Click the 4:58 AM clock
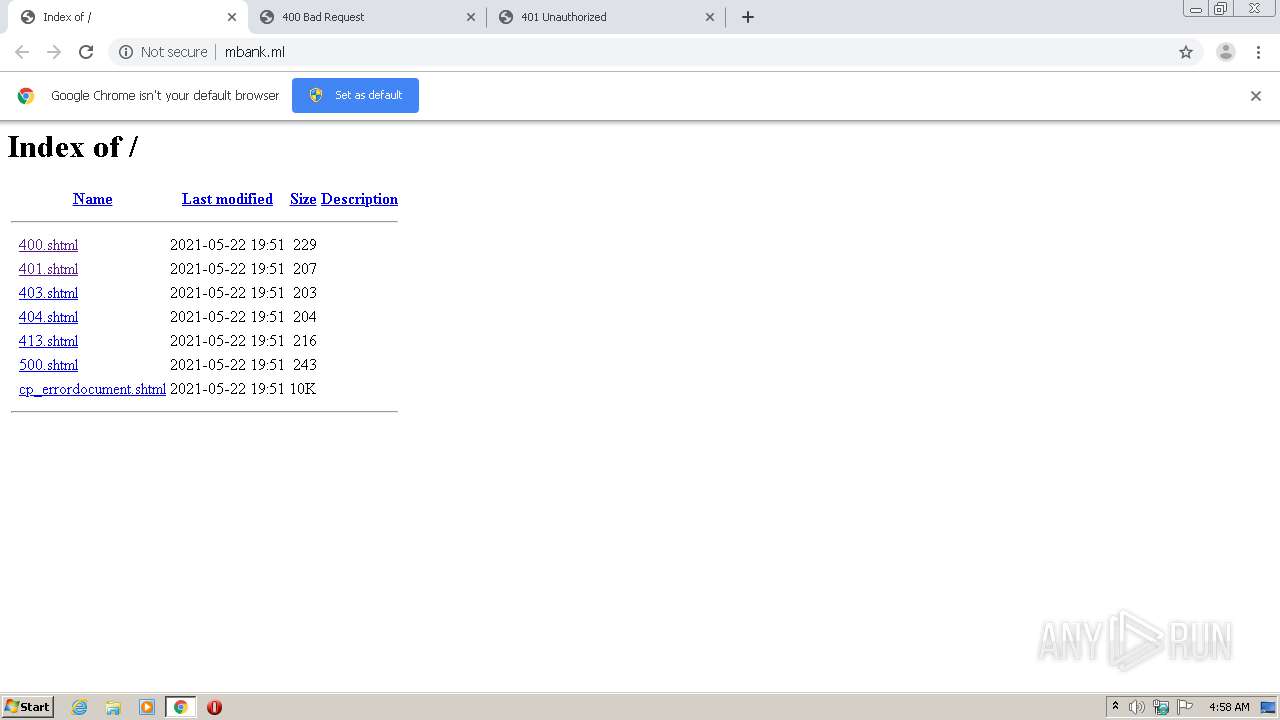This screenshot has width=1280, height=720. click(1229, 707)
